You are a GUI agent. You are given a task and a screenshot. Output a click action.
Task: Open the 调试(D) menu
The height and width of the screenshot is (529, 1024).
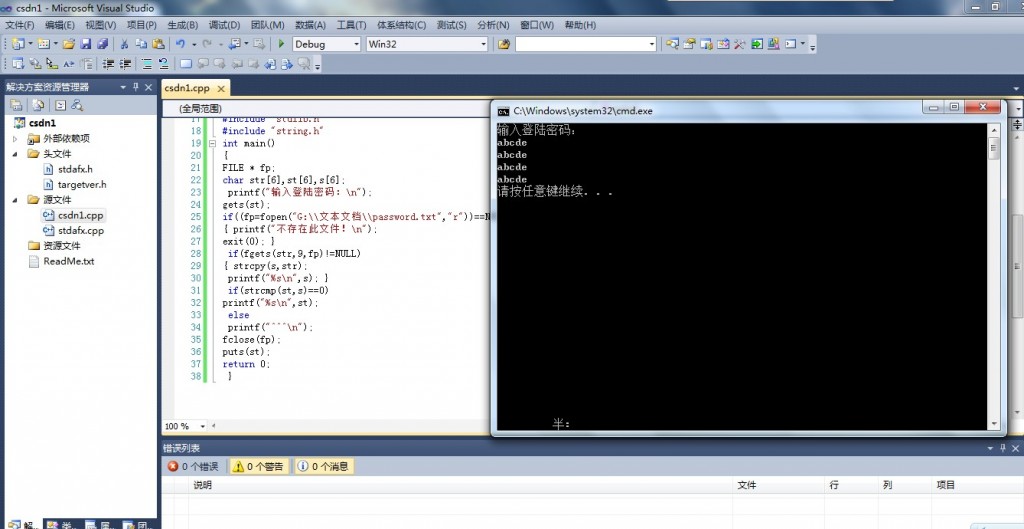pyautogui.click(x=223, y=25)
